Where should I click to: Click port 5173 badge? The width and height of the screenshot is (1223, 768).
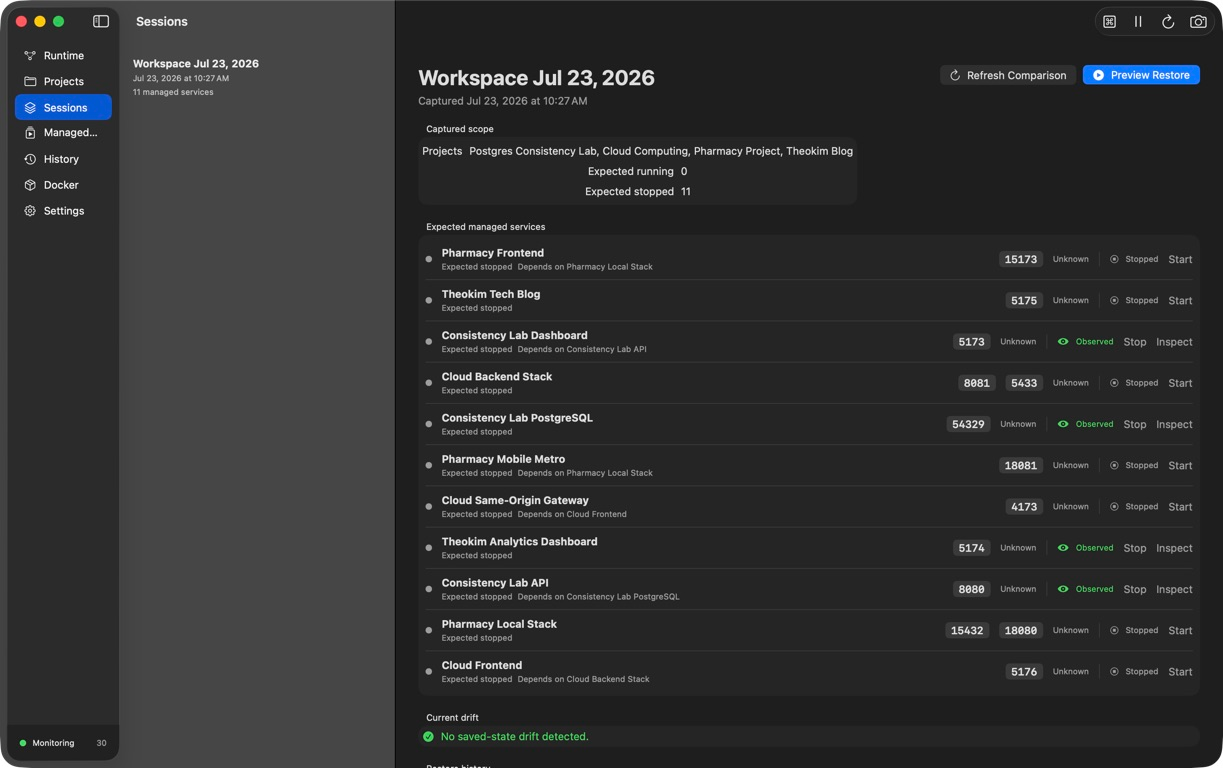[971, 342]
